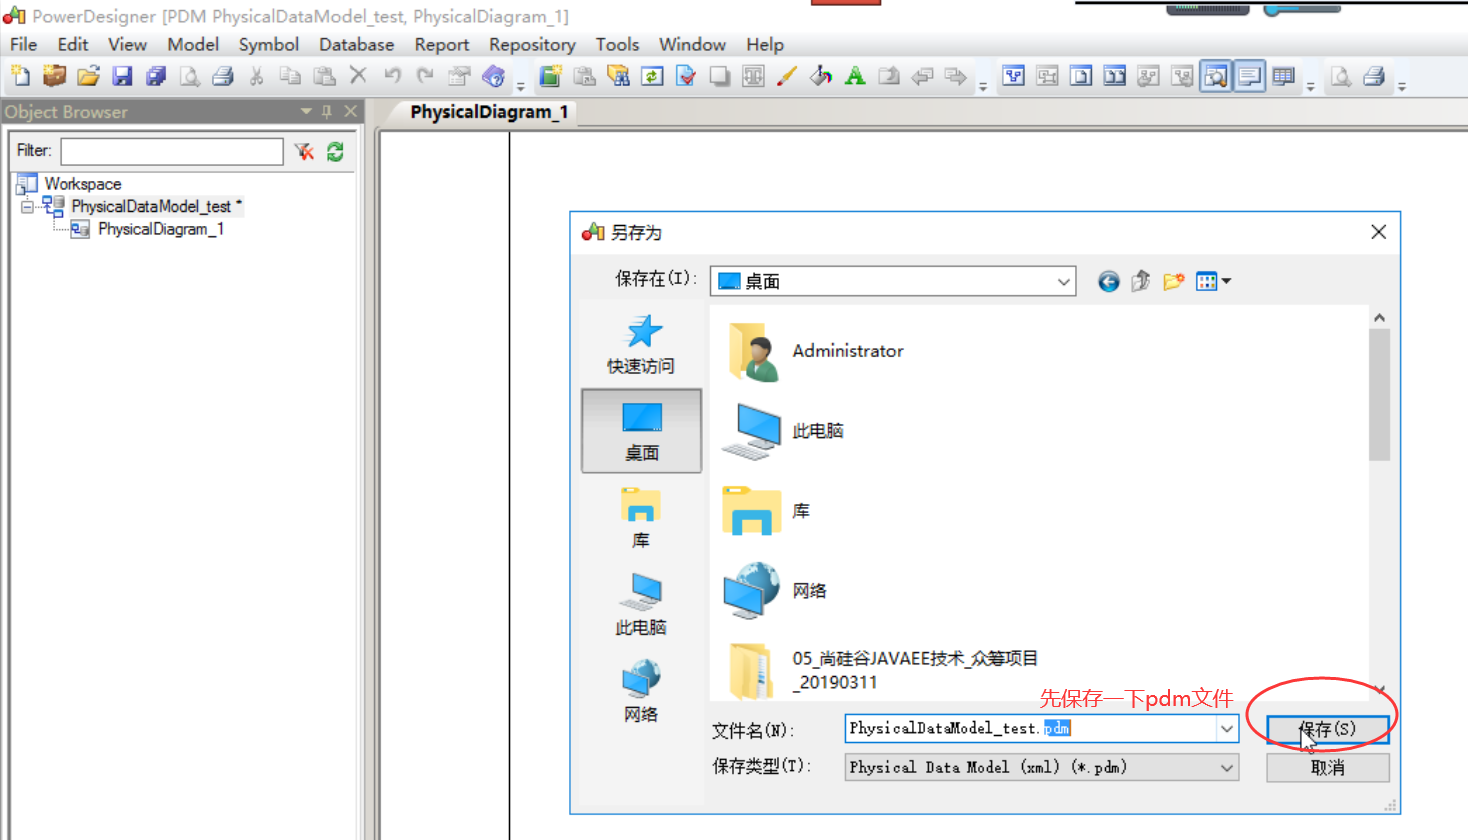Click the 取消 cancel button
The image size is (1468, 840).
coord(1327,768)
